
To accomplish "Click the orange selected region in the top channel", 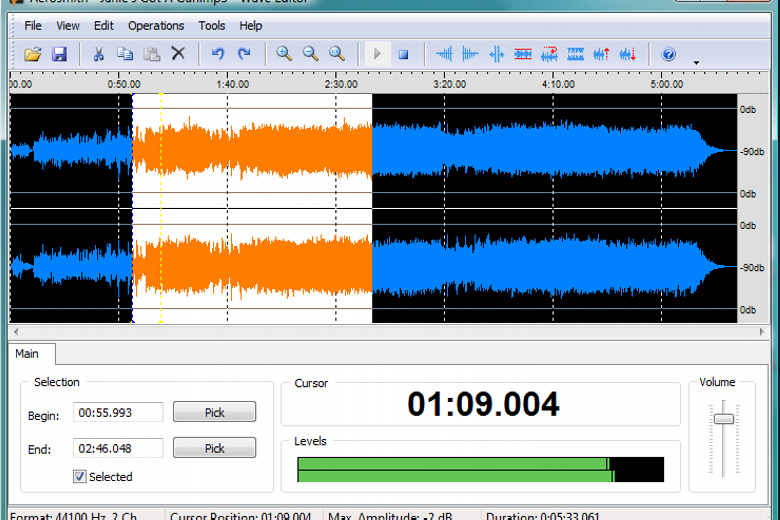I will [252, 151].
